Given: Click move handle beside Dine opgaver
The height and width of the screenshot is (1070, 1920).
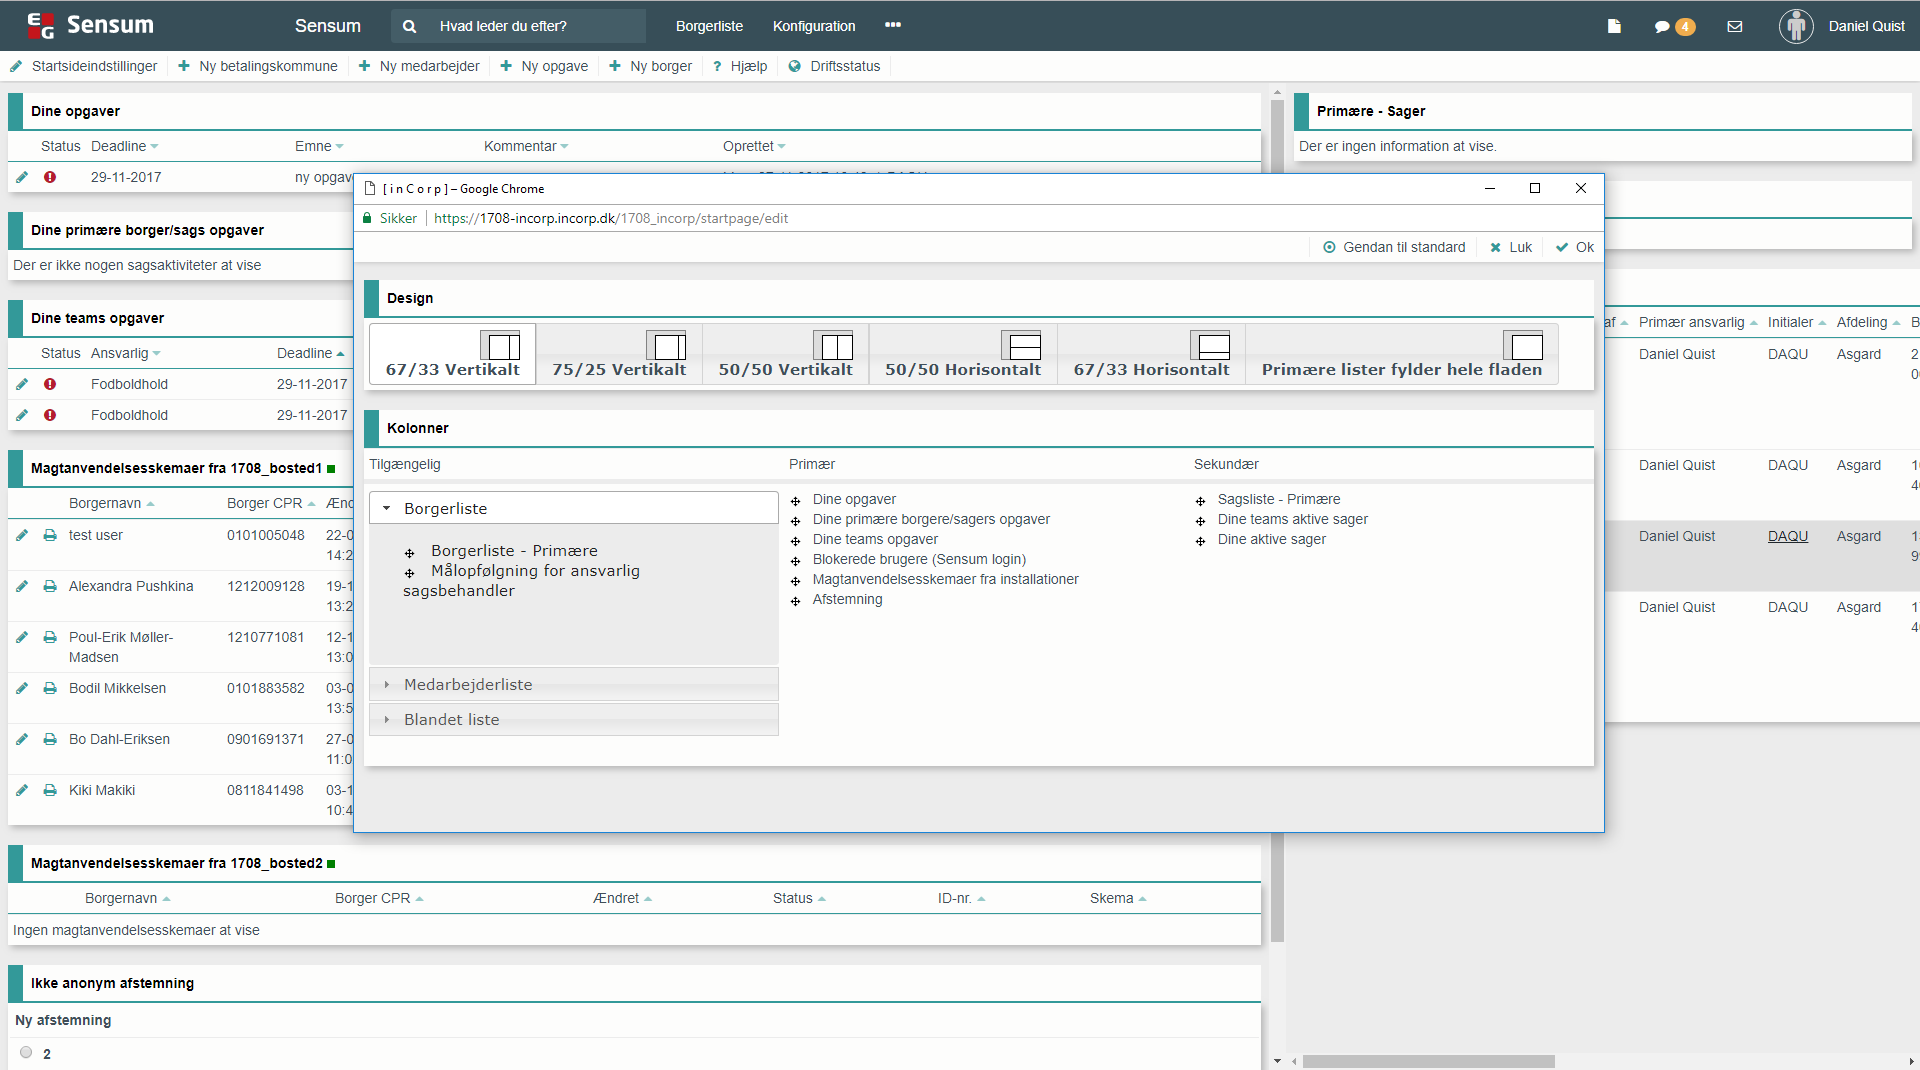Looking at the screenshot, I should pyautogui.click(x=796, y=501).
